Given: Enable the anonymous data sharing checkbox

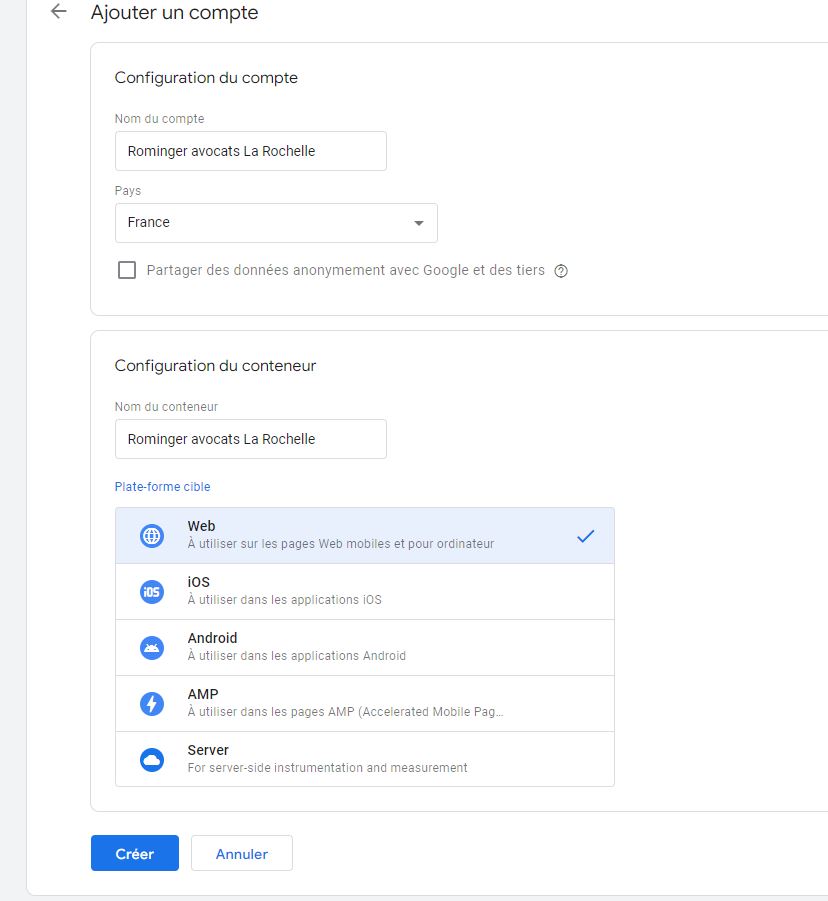Looking at the screenshot, I should click(127, 270).
